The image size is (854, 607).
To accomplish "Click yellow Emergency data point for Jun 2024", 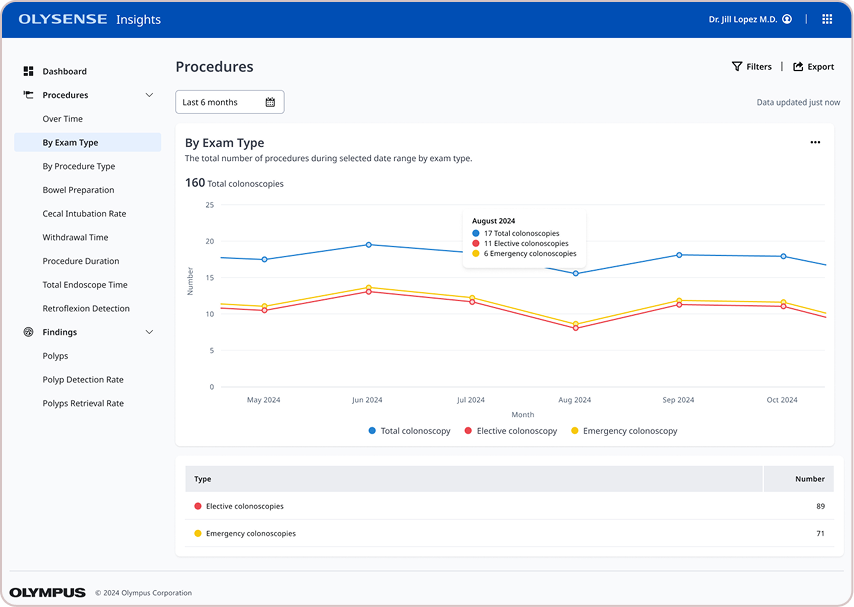I will pos(369,287).
